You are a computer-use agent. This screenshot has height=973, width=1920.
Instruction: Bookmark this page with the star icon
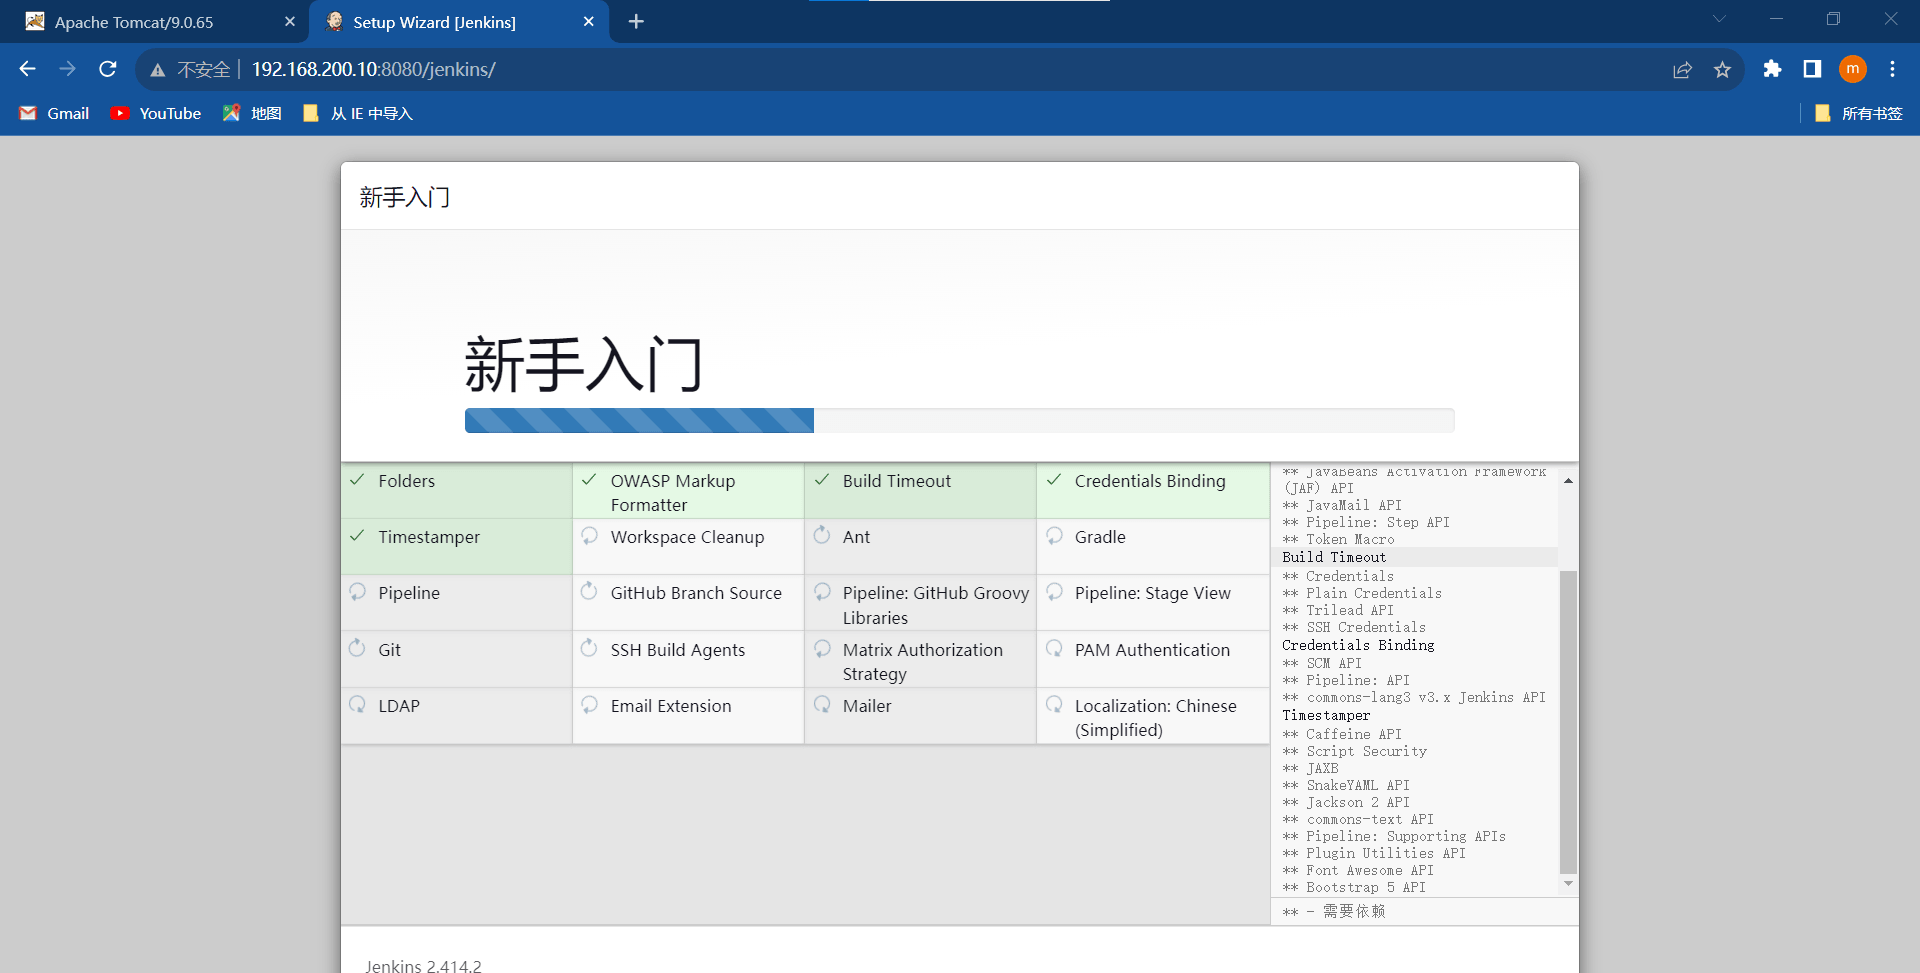click(1722, 69)
